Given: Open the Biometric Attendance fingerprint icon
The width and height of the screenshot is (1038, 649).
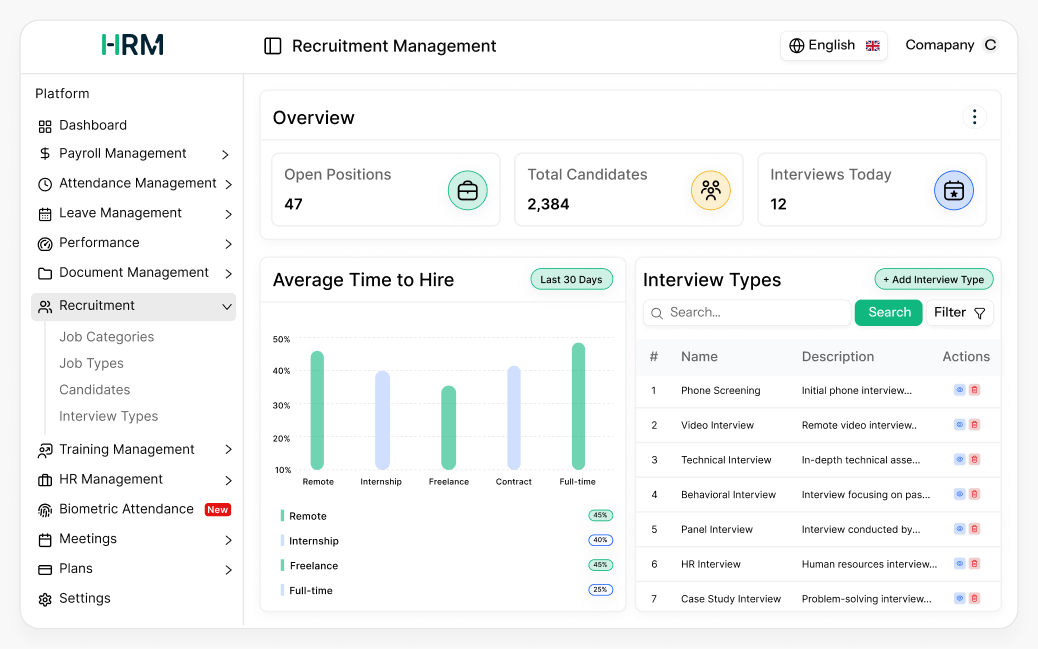Looking at the screenshot, I should click(x=46, y=509).
